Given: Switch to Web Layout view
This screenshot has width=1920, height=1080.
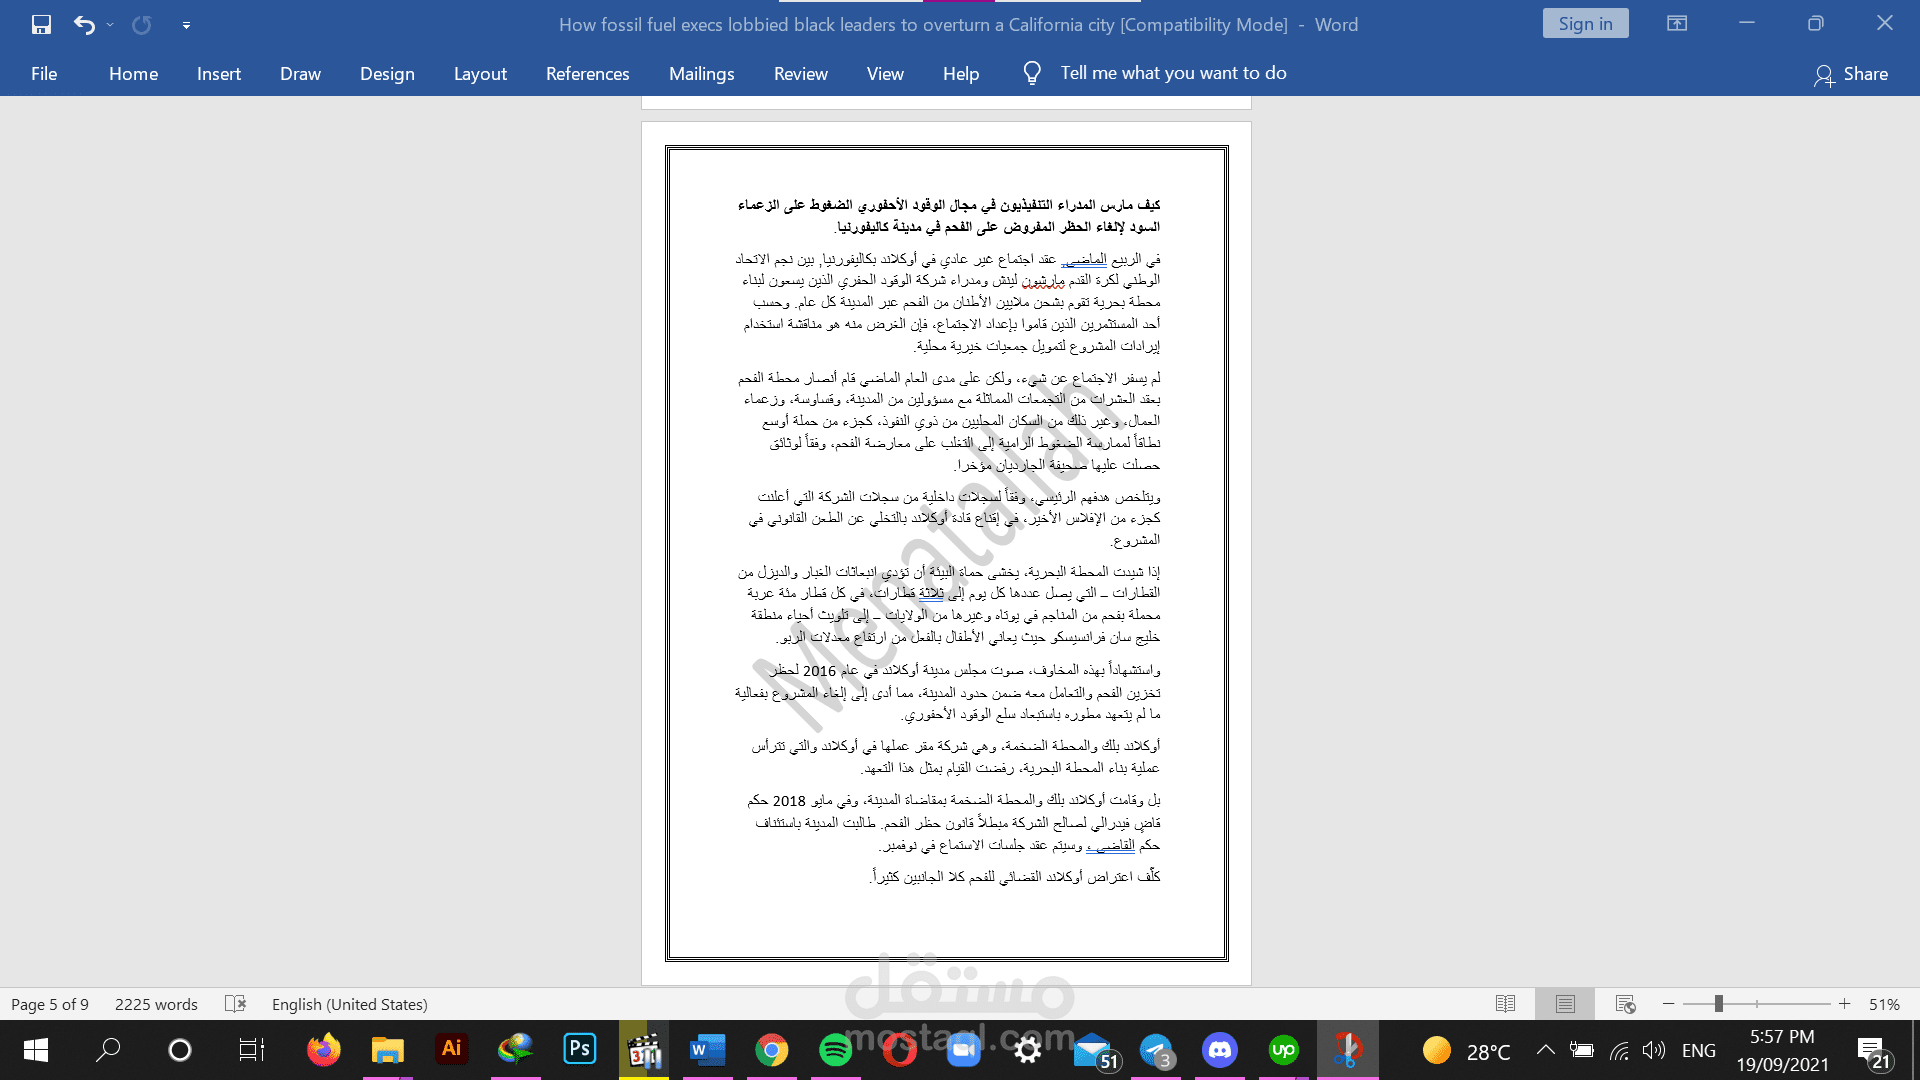Looking at the screenshot, I should point(1625,1004).
